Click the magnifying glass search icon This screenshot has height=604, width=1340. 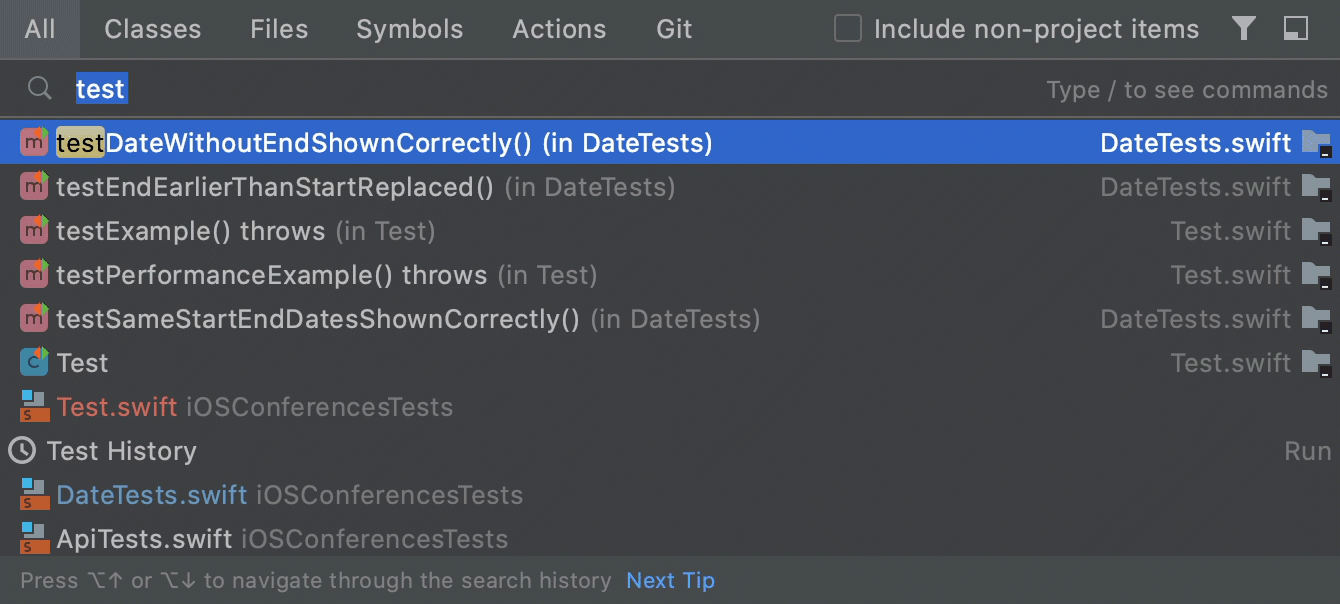[39, 89]
